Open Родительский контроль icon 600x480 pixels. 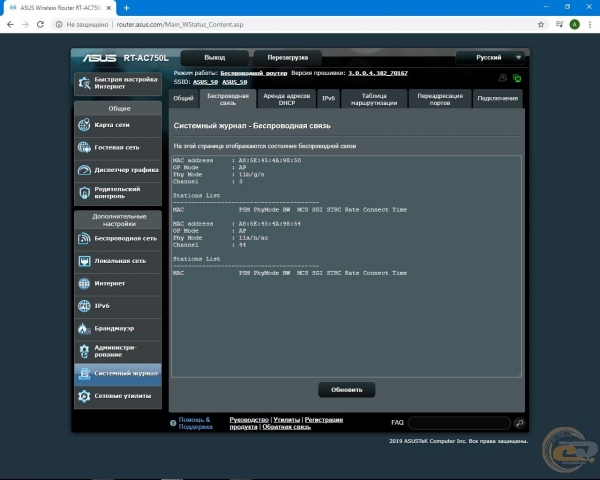84,193
